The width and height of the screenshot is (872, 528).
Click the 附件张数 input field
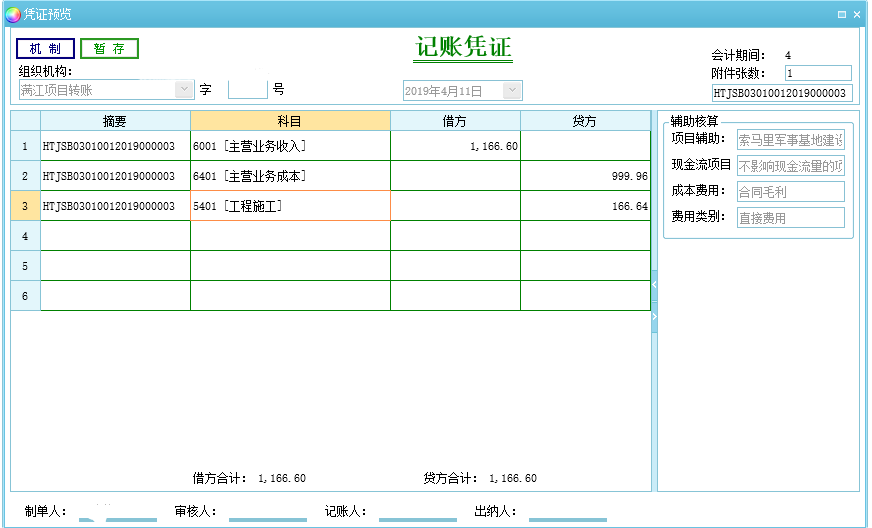click(x=817, y=73)
